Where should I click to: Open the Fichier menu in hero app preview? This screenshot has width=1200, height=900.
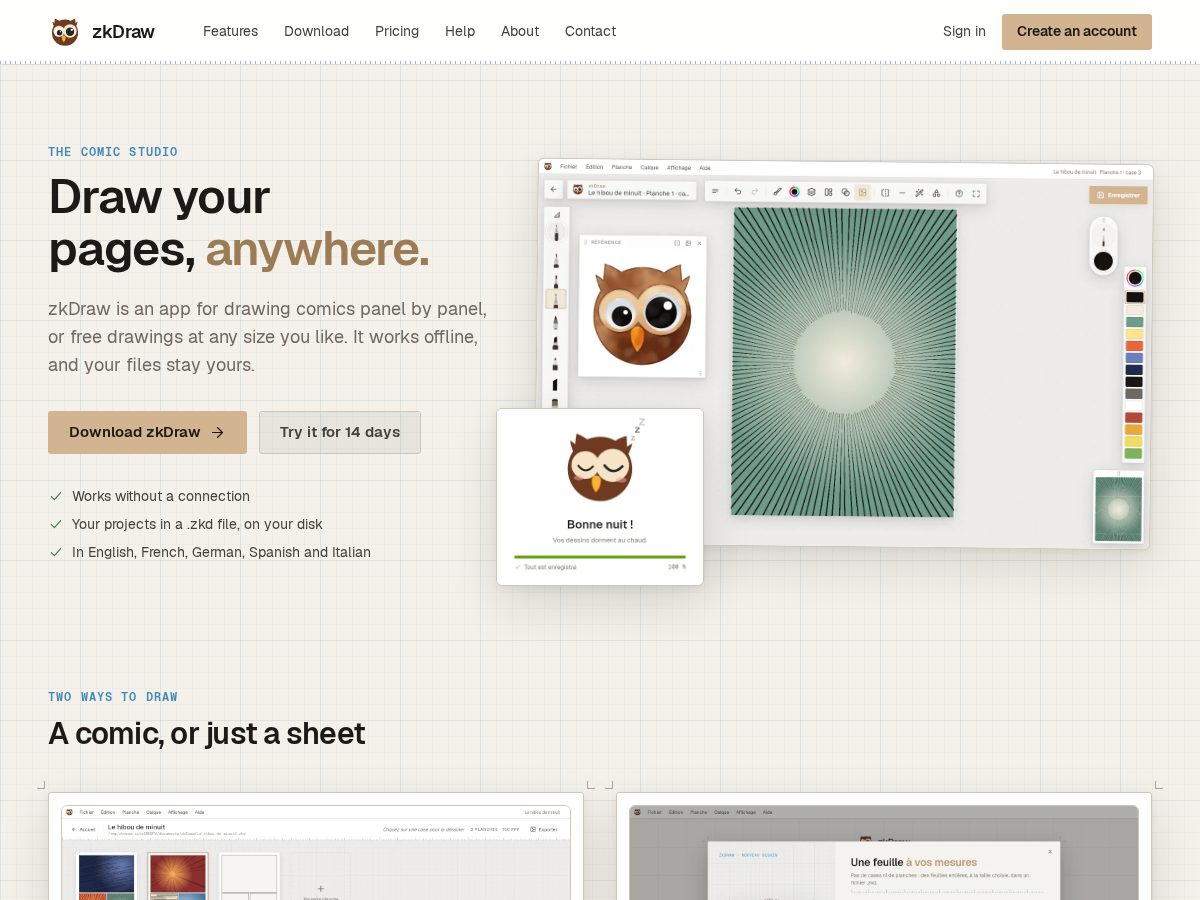568,167
